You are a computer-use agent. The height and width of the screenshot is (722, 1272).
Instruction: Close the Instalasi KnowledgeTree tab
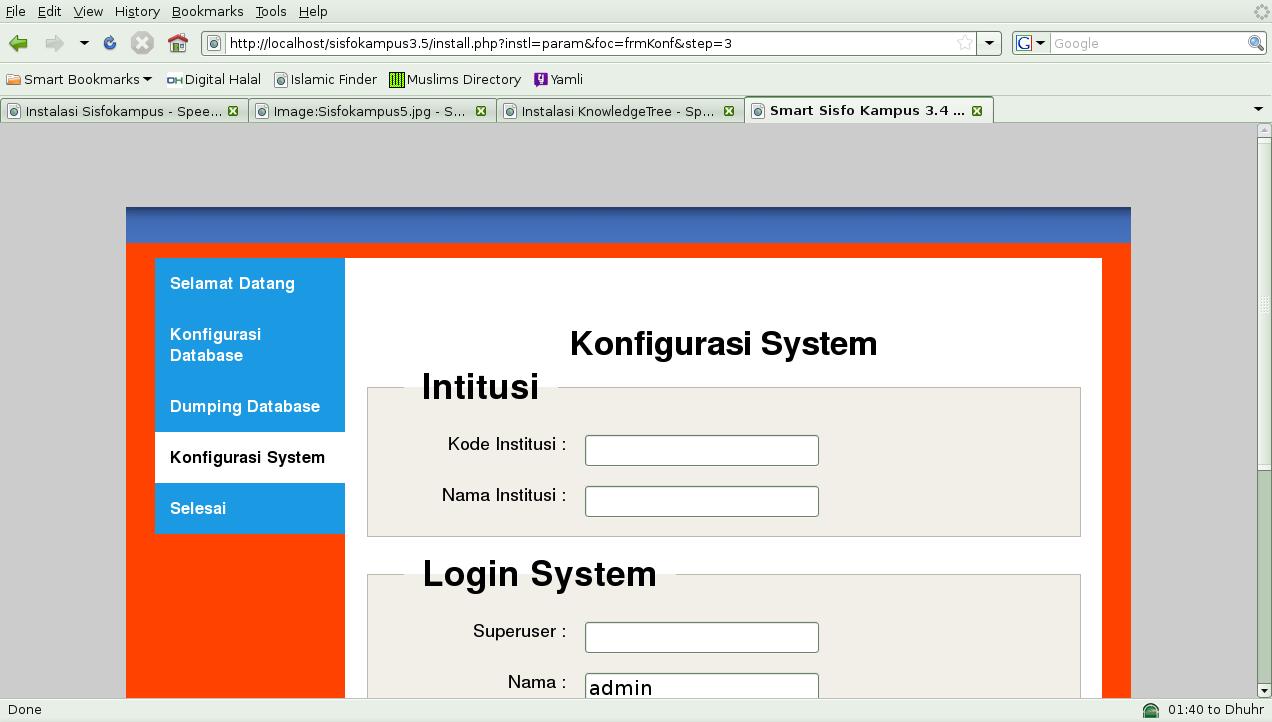pos(729,111)
